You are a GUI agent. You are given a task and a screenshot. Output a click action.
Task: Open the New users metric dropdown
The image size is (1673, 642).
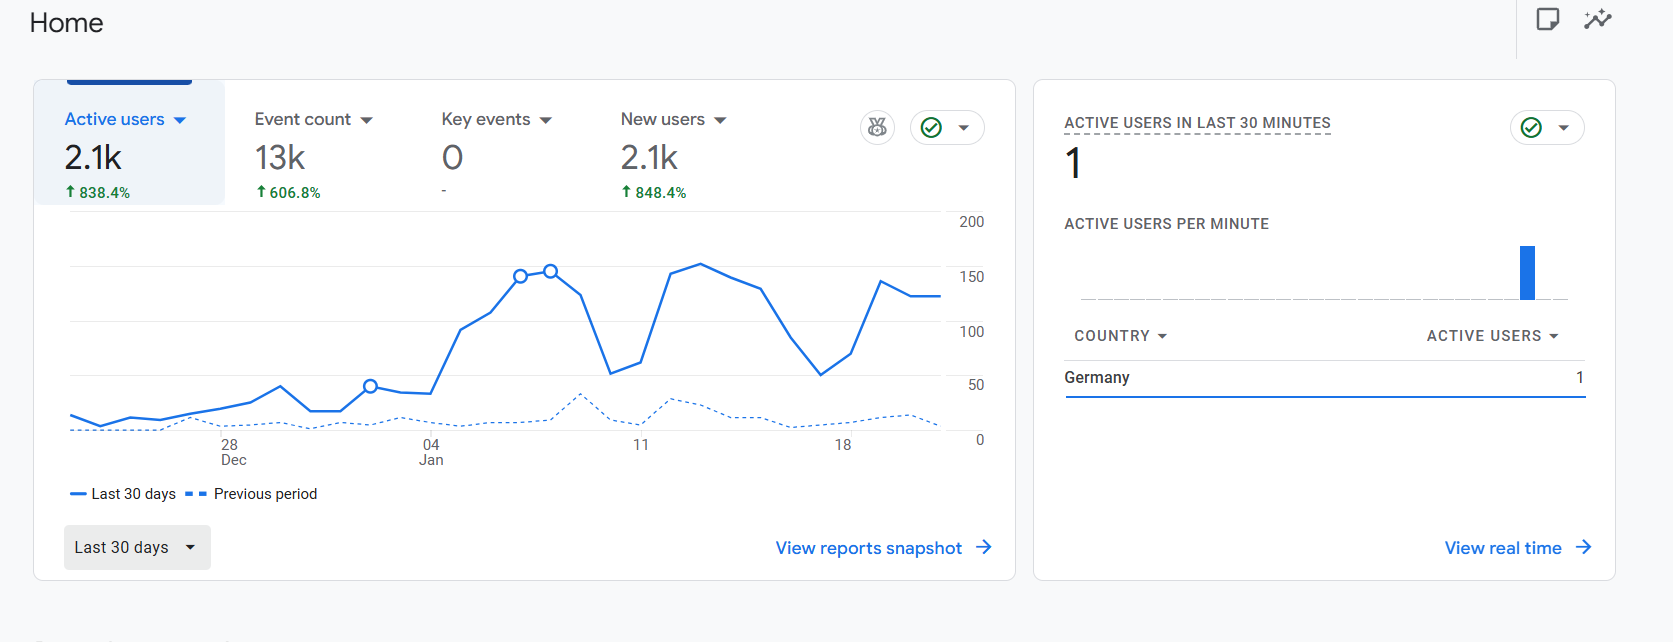[x=720, y=120]
